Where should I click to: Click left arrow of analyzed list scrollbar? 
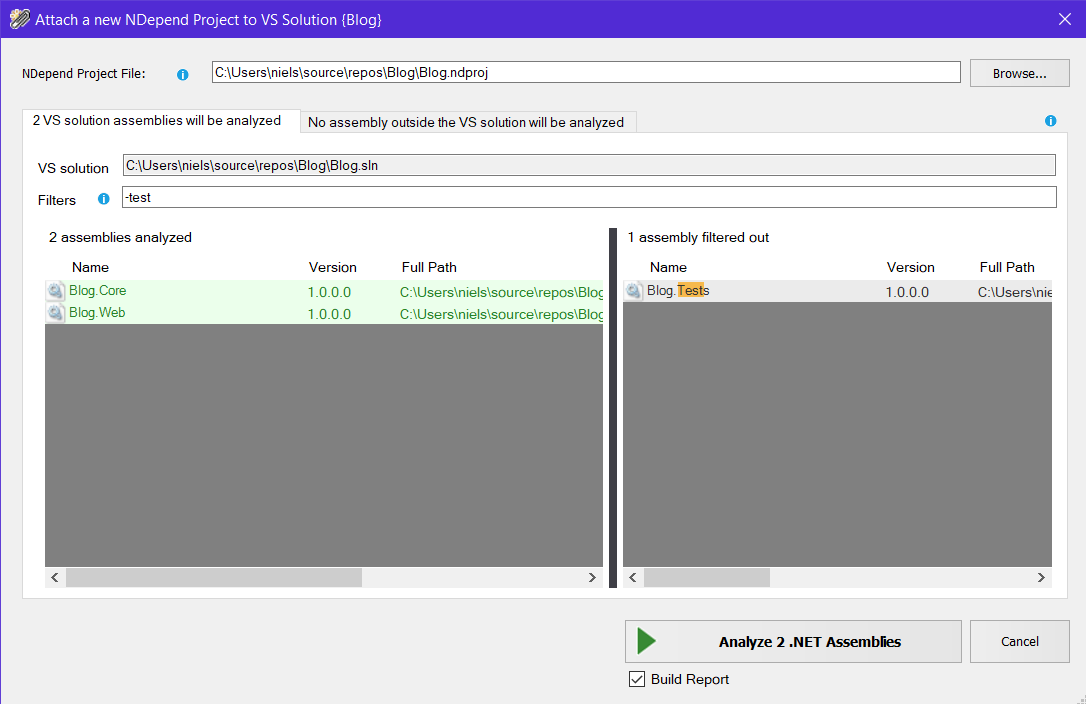55,577
